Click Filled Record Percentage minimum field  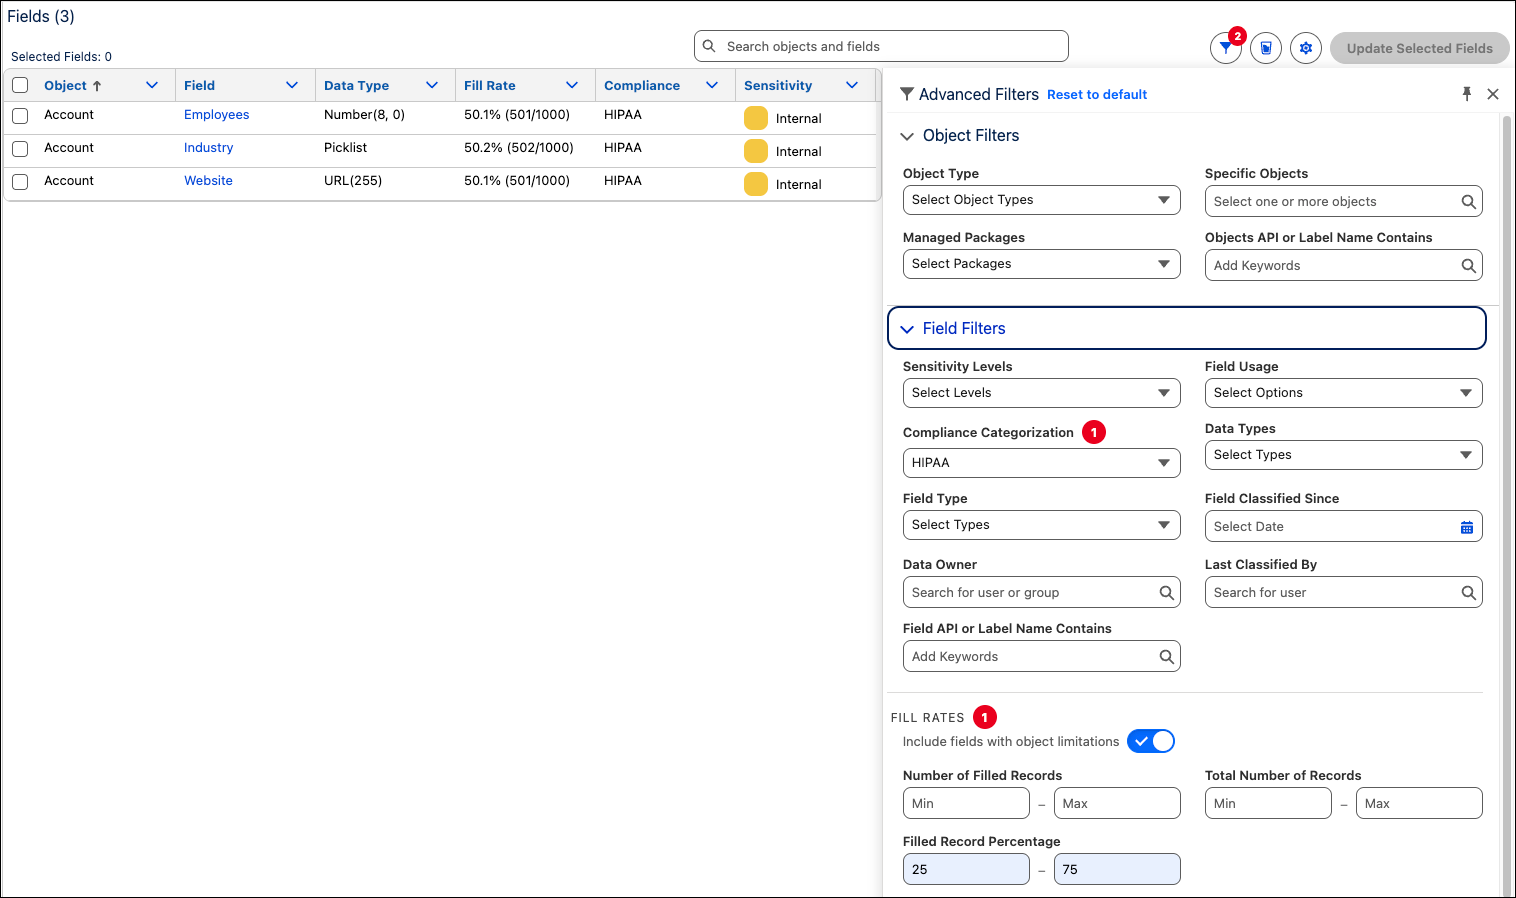tap(966, 869)
